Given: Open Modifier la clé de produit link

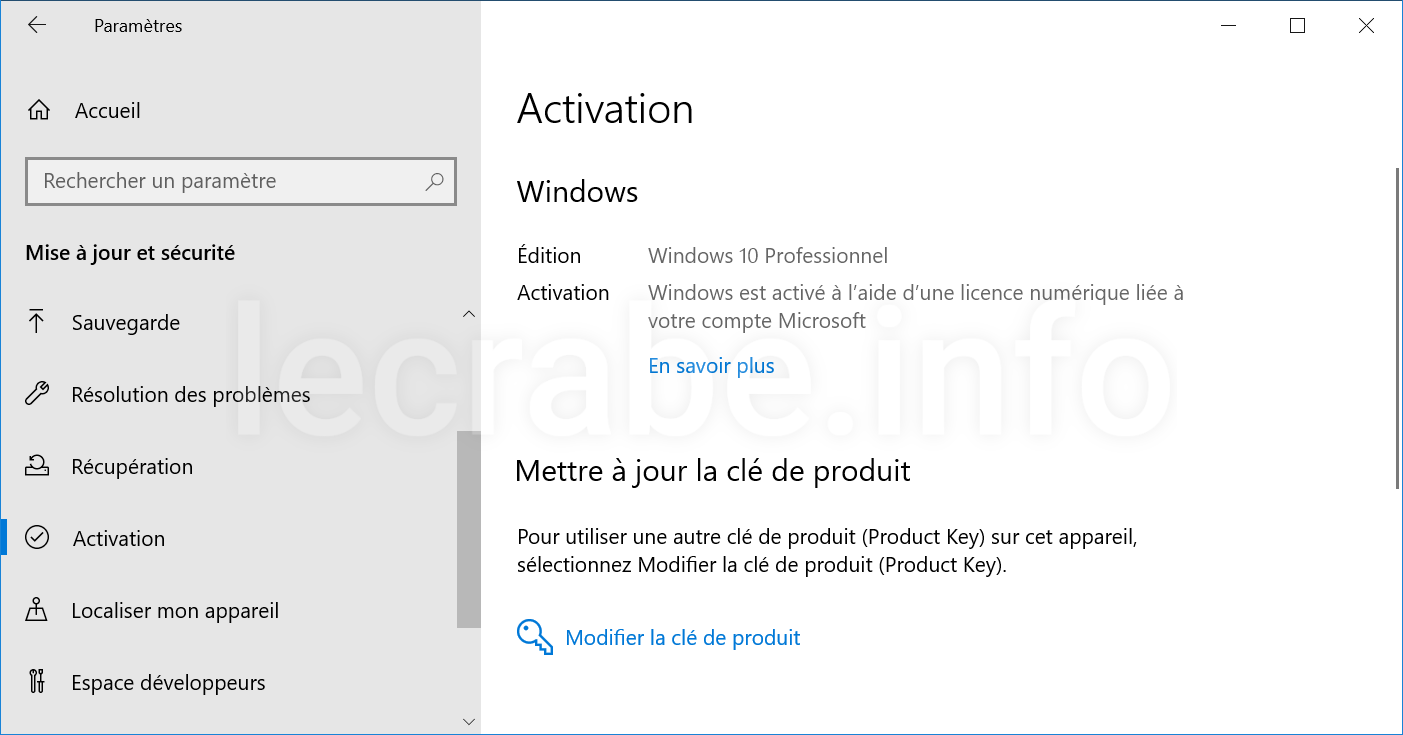Looking at the screenshot, I should 683,638.
